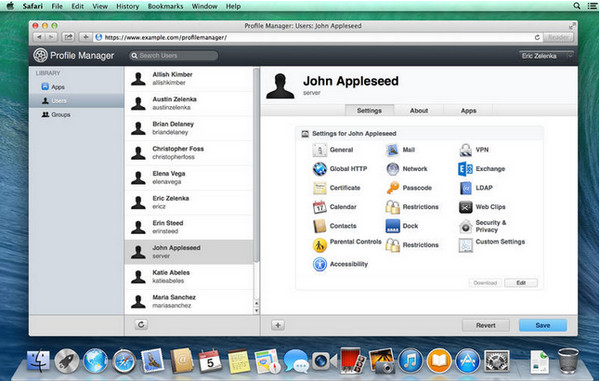The height and width of the screenshot is (381, 600).
Task: Select user Katie Abeles
Action: [x=189, y=277]
